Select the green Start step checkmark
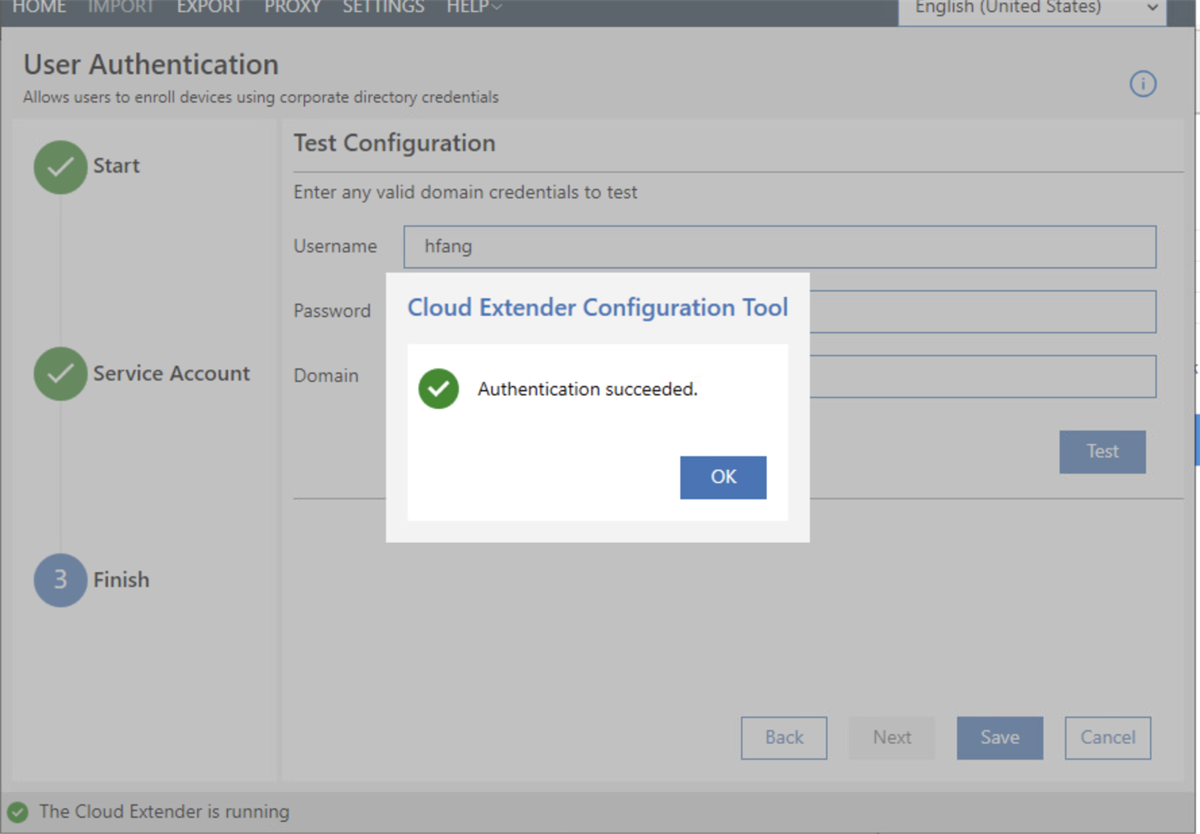 click(x=60, y=167)
